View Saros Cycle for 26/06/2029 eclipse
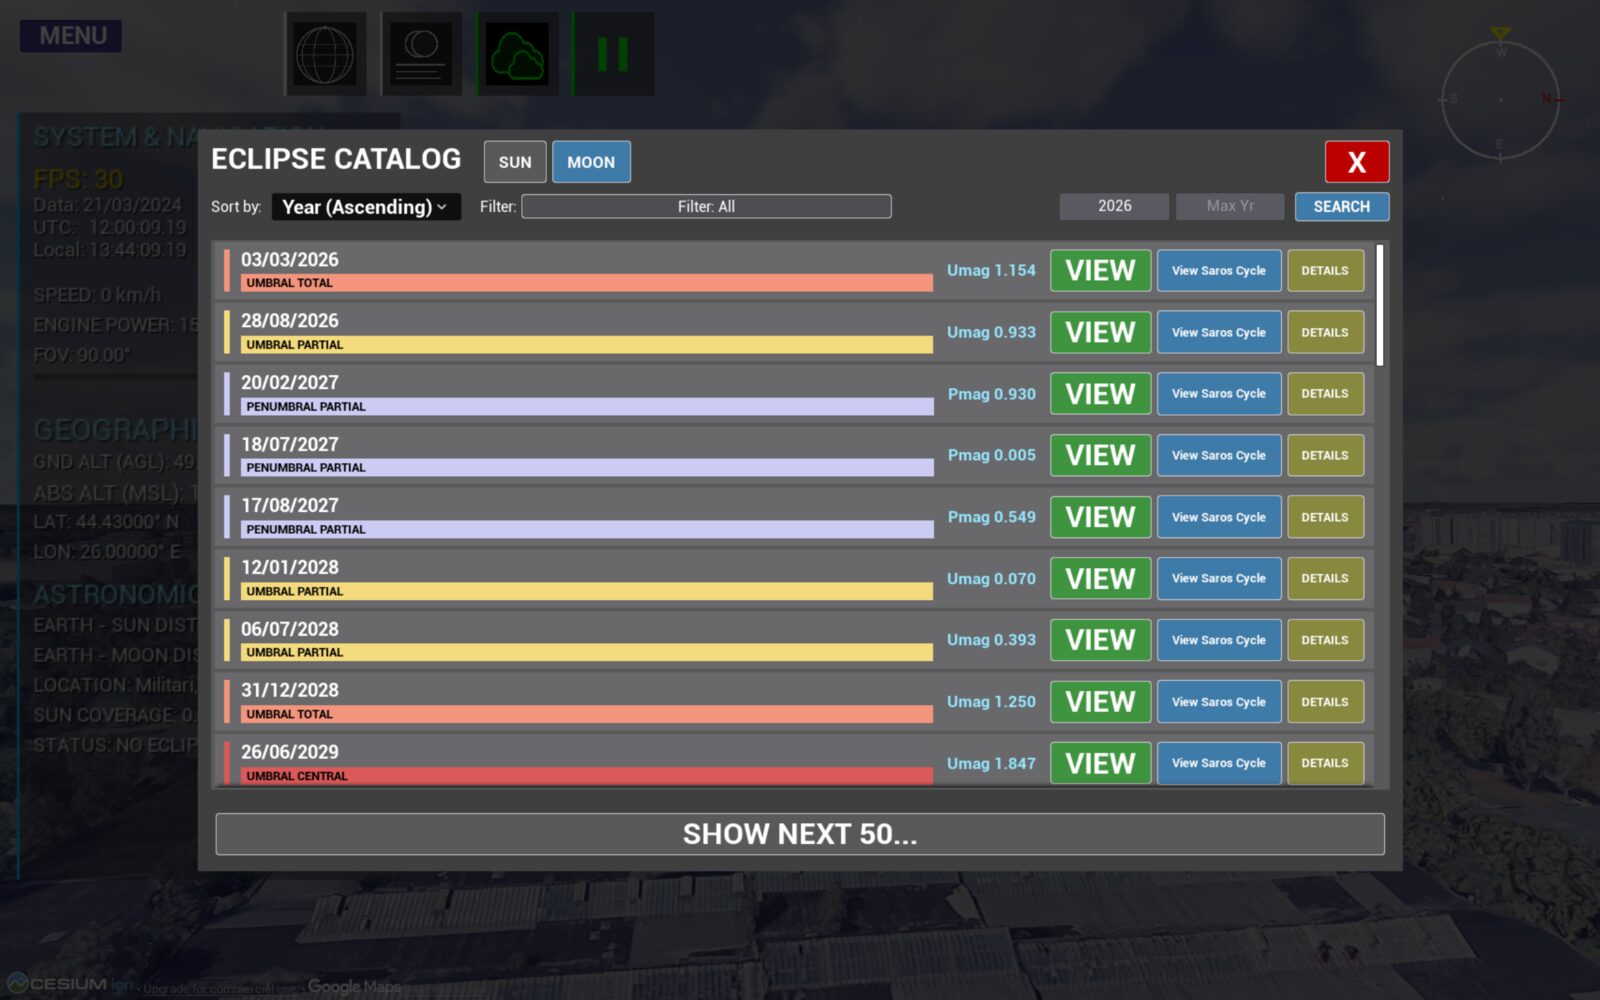 1219,763
